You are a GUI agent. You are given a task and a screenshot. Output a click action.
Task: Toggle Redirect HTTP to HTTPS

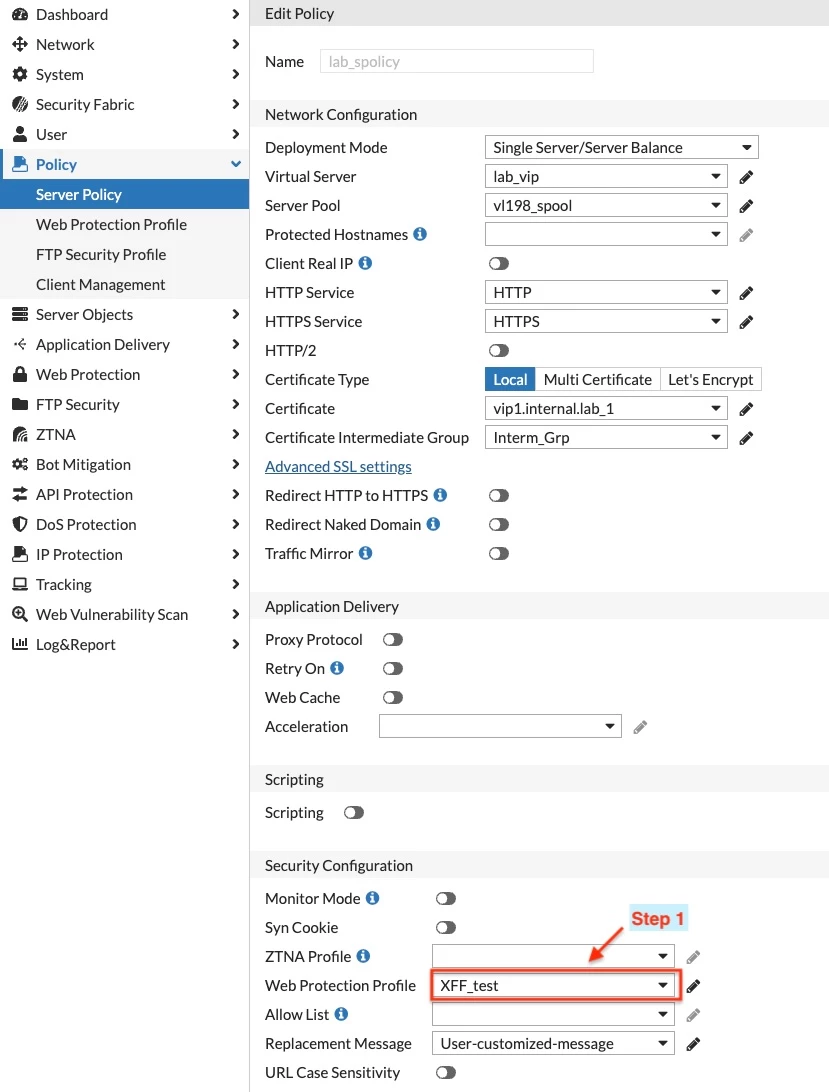pos(499,495)
